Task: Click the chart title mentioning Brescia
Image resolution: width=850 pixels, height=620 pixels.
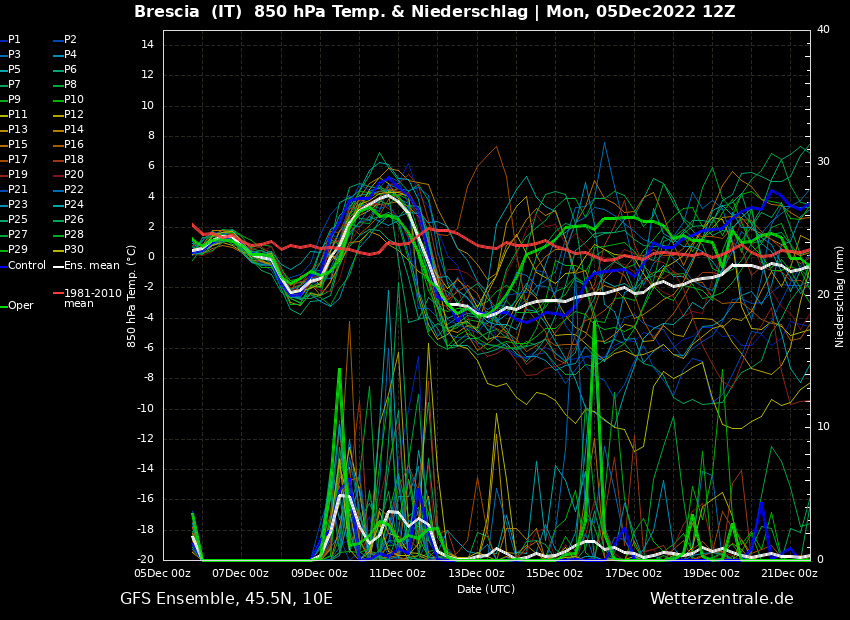Action: (434, 12)
